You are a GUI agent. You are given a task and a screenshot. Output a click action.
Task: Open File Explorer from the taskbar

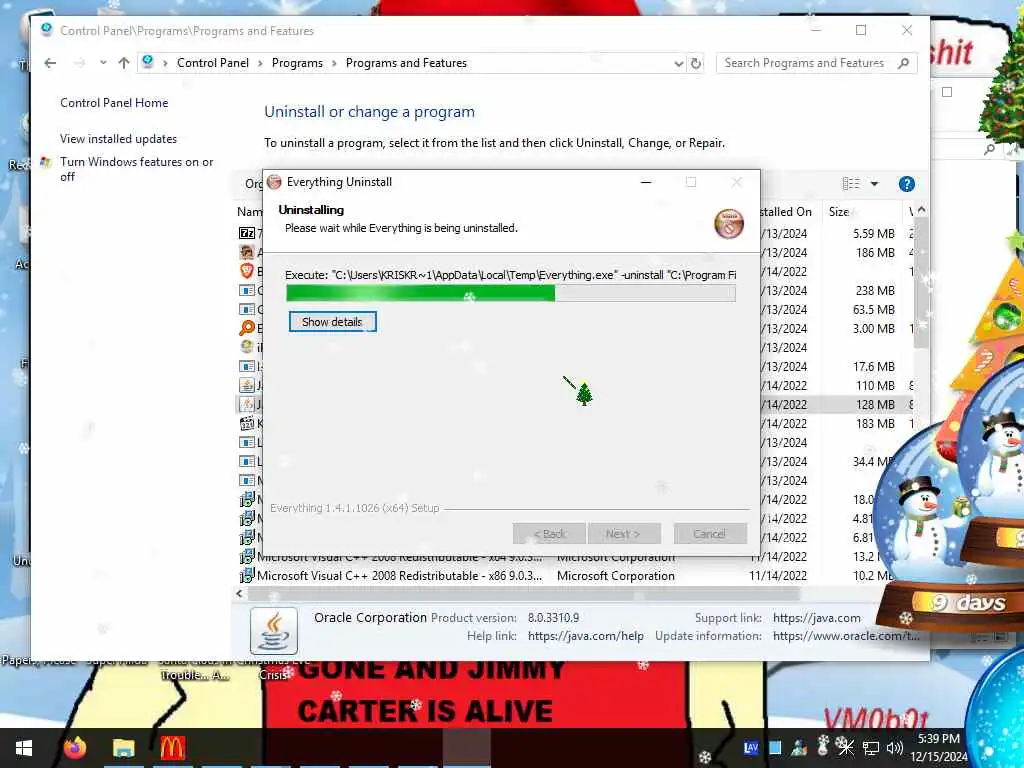pos(123,748)
